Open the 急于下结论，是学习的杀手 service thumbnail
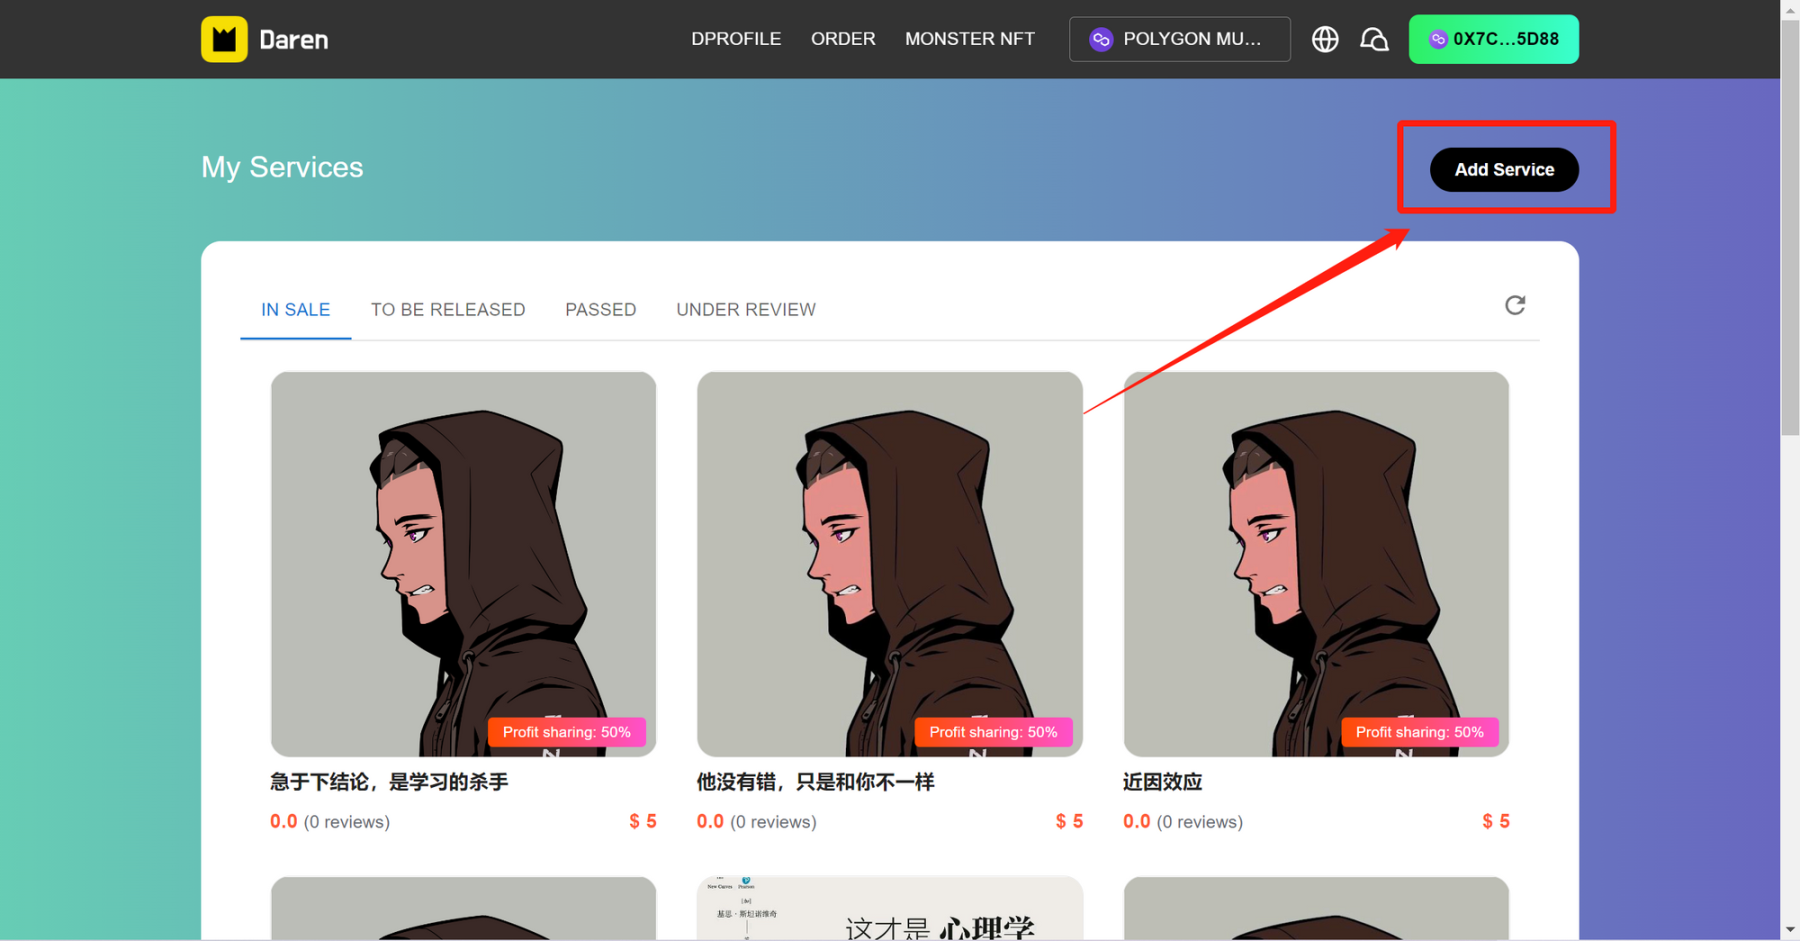 coord(463,564)
